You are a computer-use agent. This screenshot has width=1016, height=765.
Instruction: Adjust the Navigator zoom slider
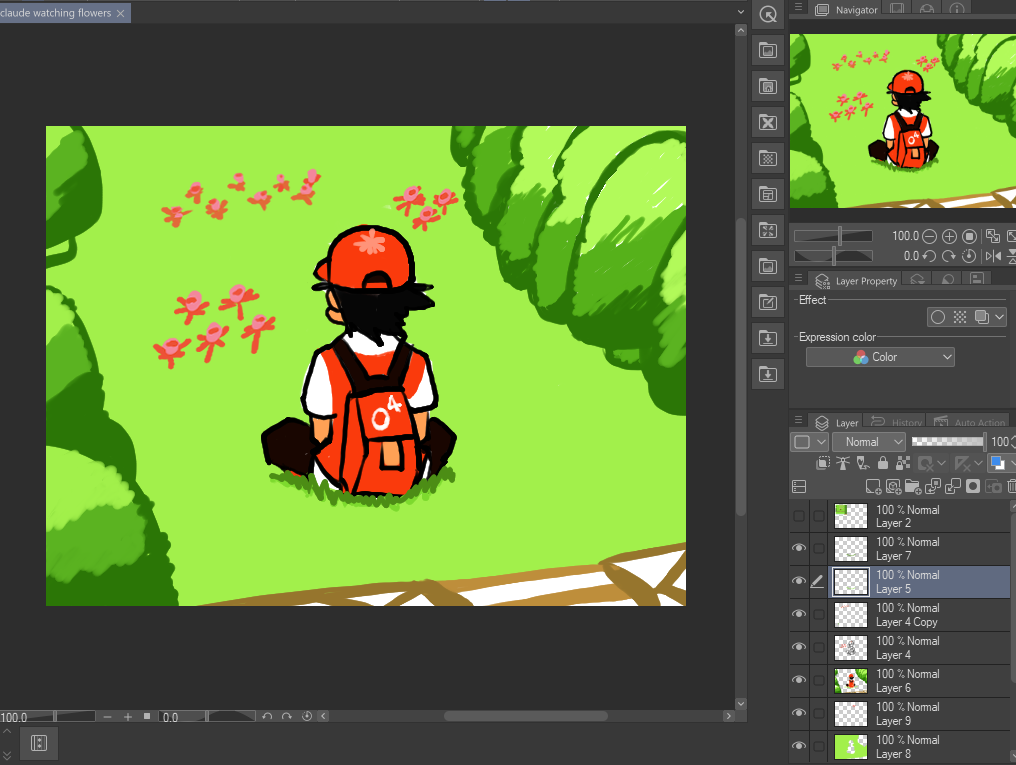pyautogui.click(x=833, y=236)
